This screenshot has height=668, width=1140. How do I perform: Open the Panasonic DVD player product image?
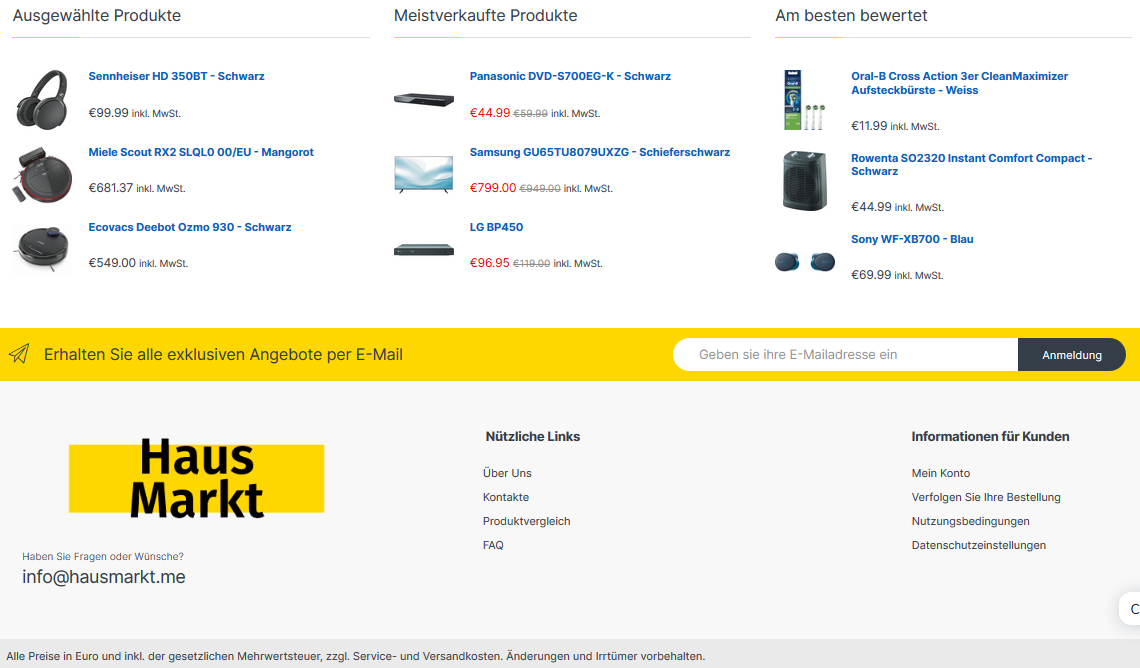pyautogui.click(x=424, y=100)
